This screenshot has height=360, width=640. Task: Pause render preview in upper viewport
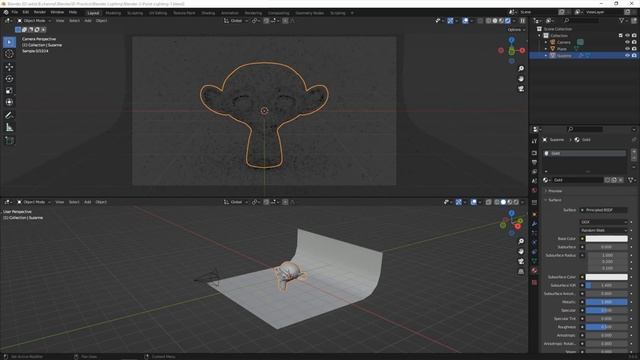click(x=522, y=20)
